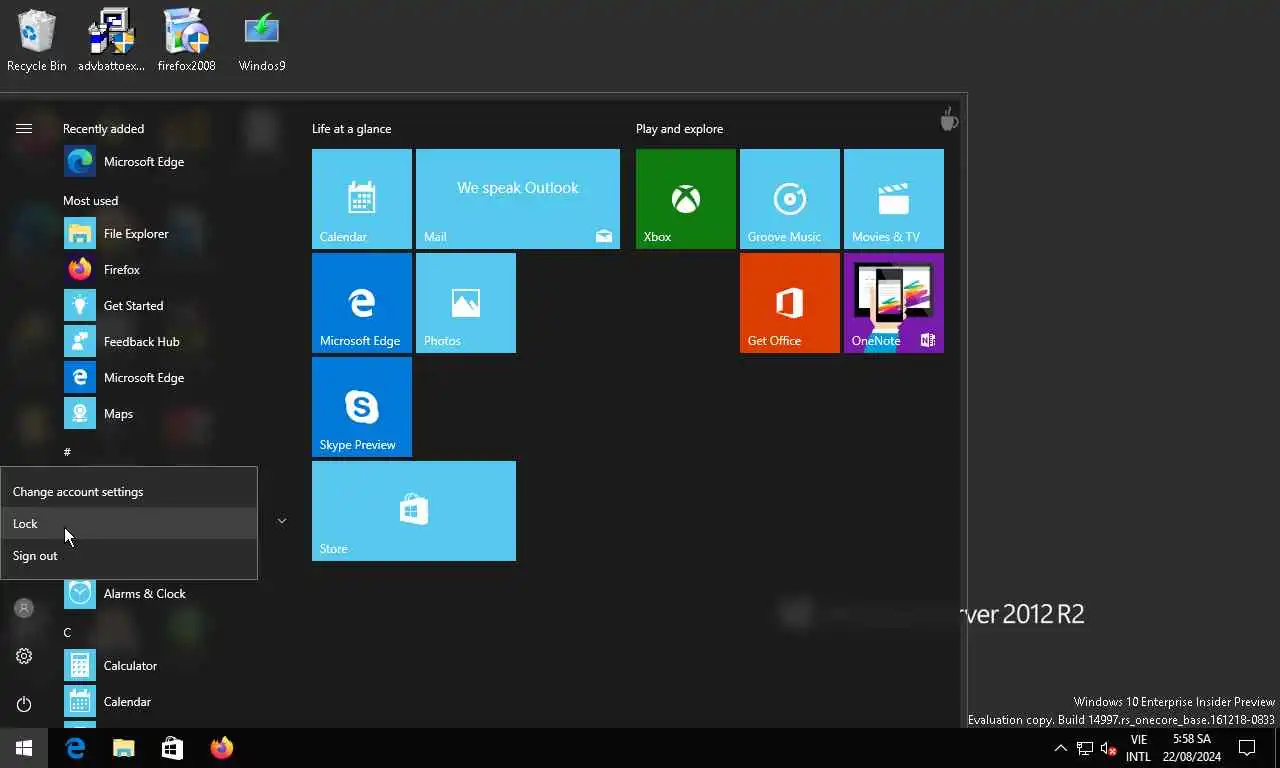
Task: Click the Play and explore group header
Action: coord(679,129)
